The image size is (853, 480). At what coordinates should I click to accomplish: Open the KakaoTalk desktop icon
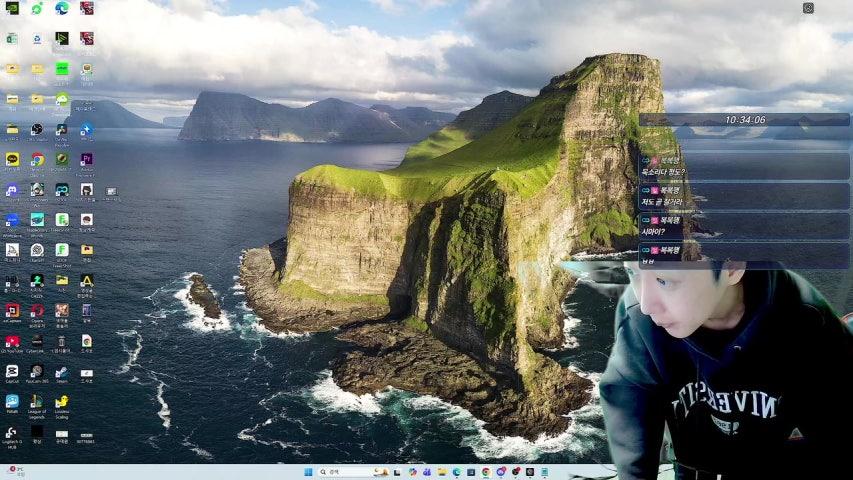coord(12,159)
